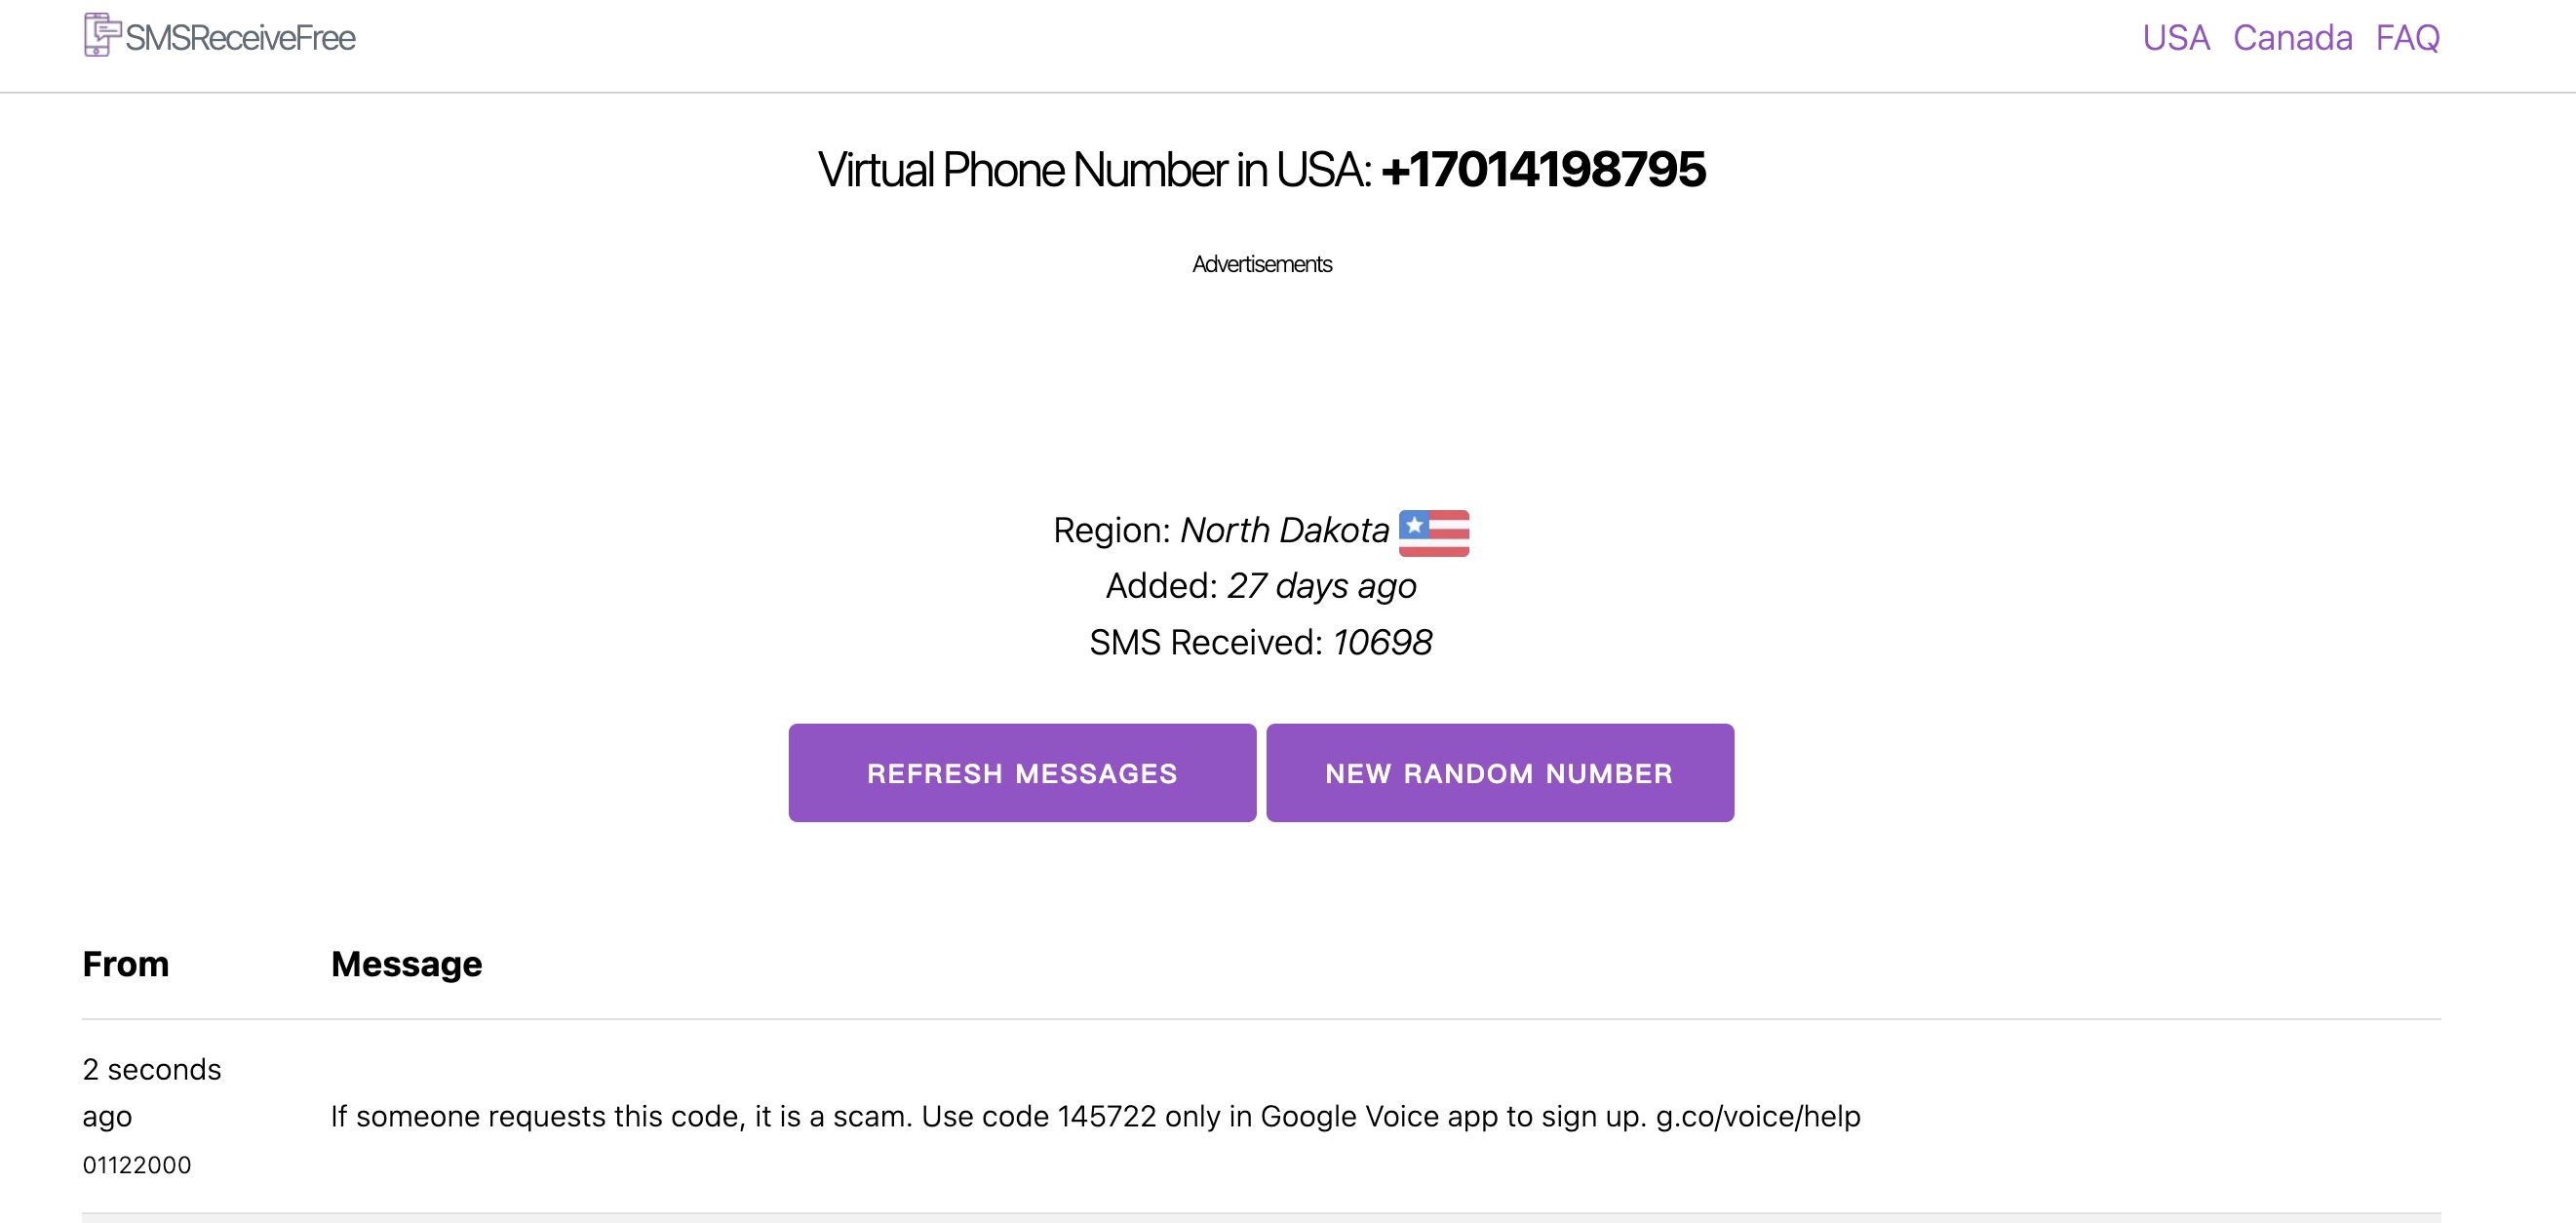This screenshot has height=1223, width=2576.
Task: Get a New Random Number
Action: [x=1499, y=773]
